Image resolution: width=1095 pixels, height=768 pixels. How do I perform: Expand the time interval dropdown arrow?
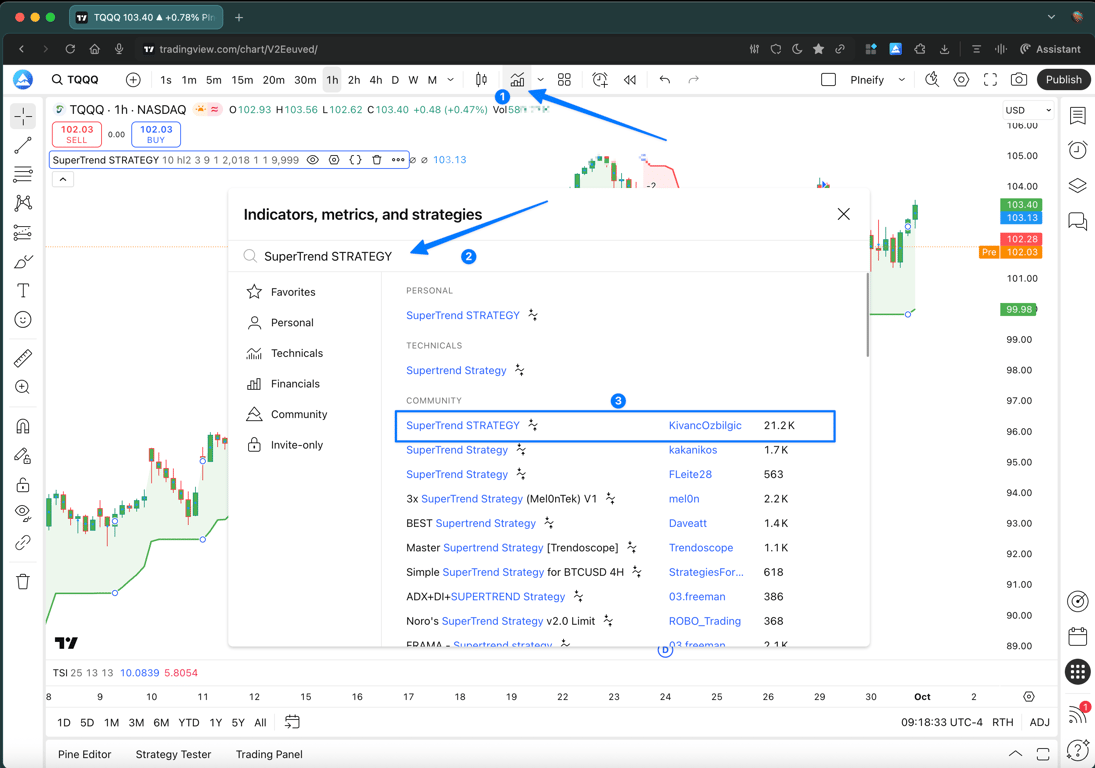point(451,80)
